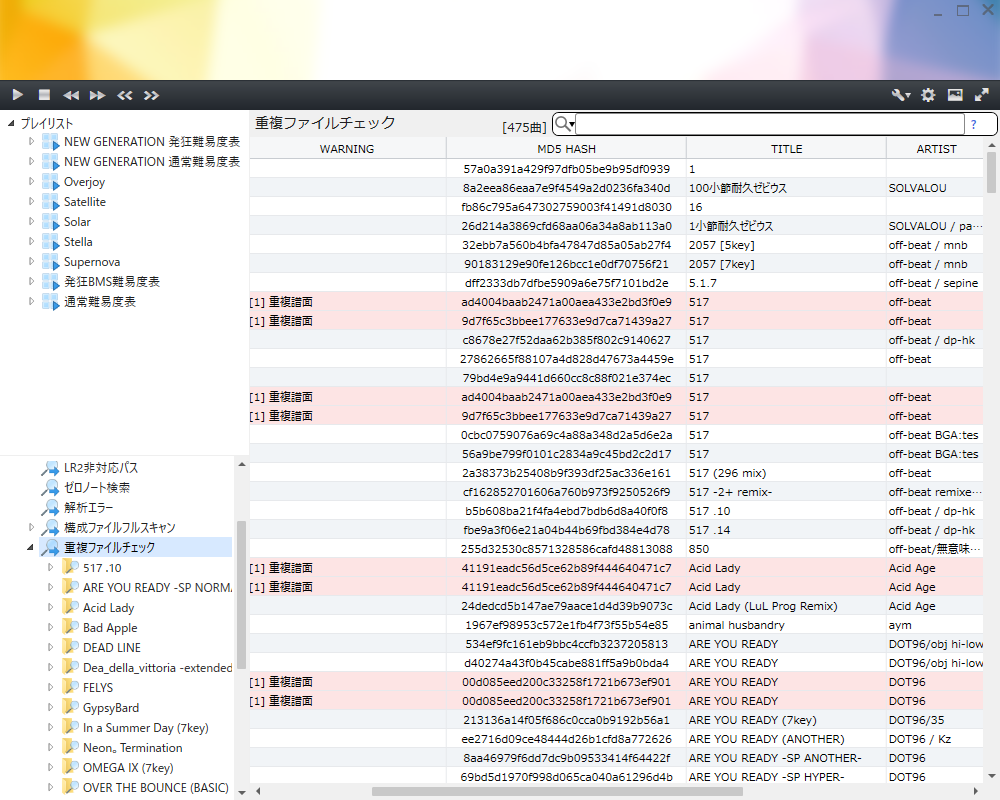Screen dimensions: 1000x800
Task: Click the table's scroll-down arrow
Action: tap(991, 776)
